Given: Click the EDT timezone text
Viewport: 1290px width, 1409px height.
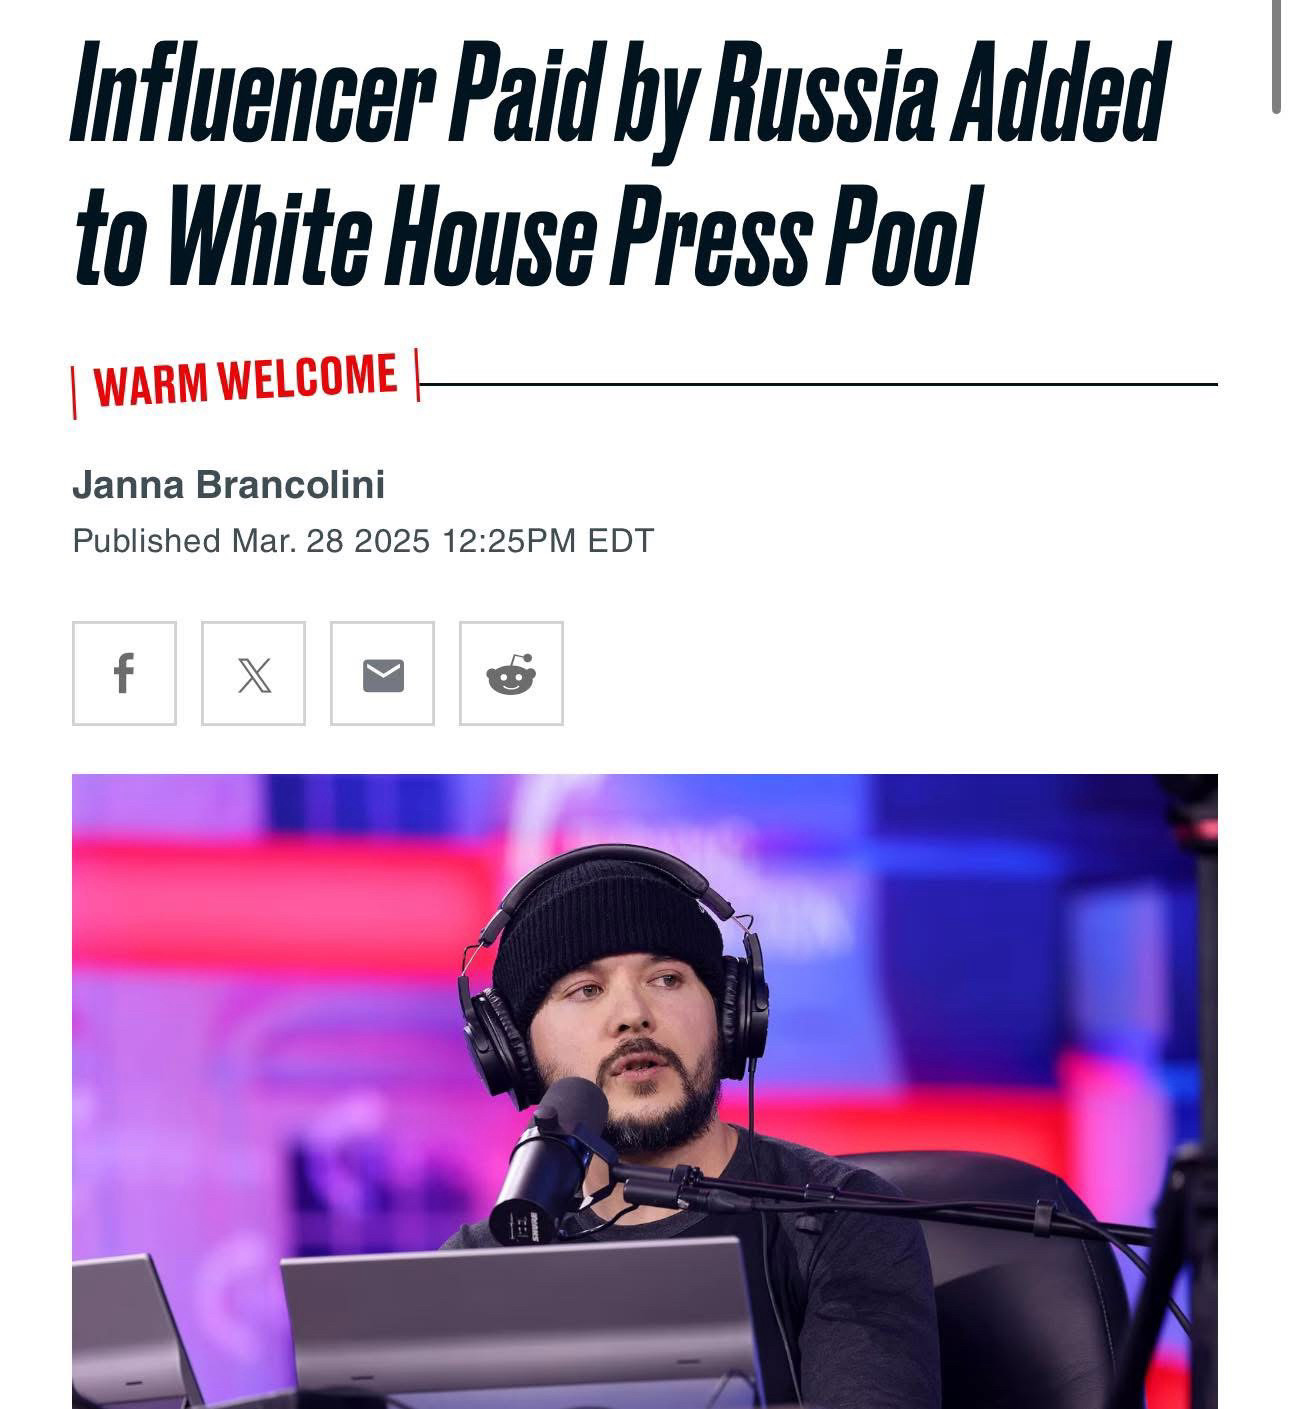Looking at the screenshot, I should click(x=620, y=541).
